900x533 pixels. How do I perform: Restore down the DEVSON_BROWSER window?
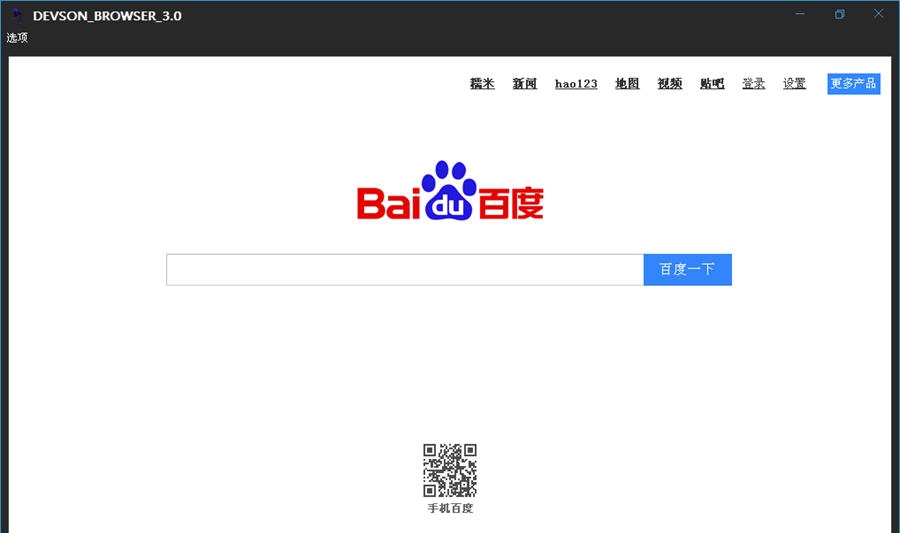pos(839,14)
